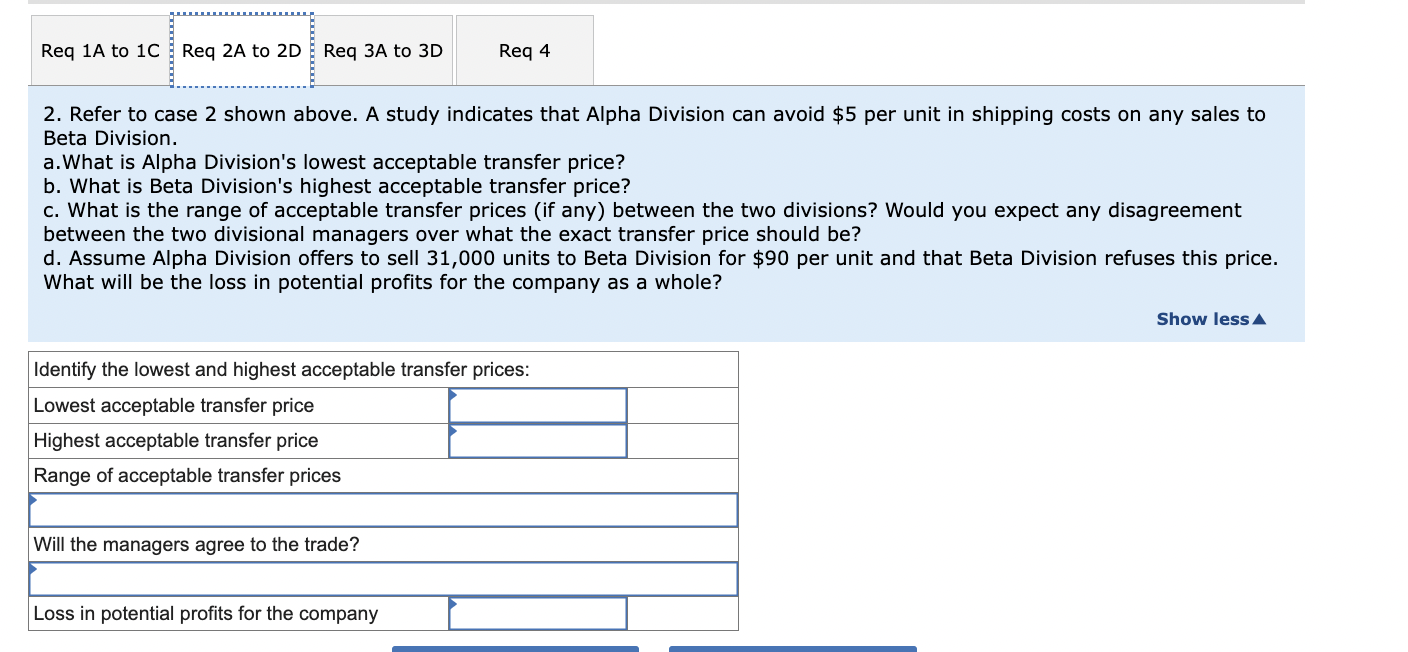1408x652 pixels.
Task: Click the left blue navigation button at bottom
Action: 516,648
